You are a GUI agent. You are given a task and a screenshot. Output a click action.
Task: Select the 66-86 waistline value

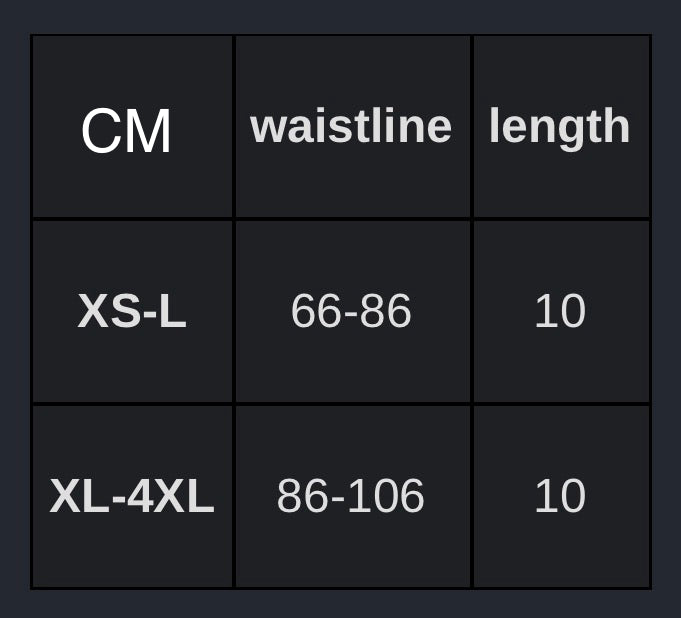point(351,311)
